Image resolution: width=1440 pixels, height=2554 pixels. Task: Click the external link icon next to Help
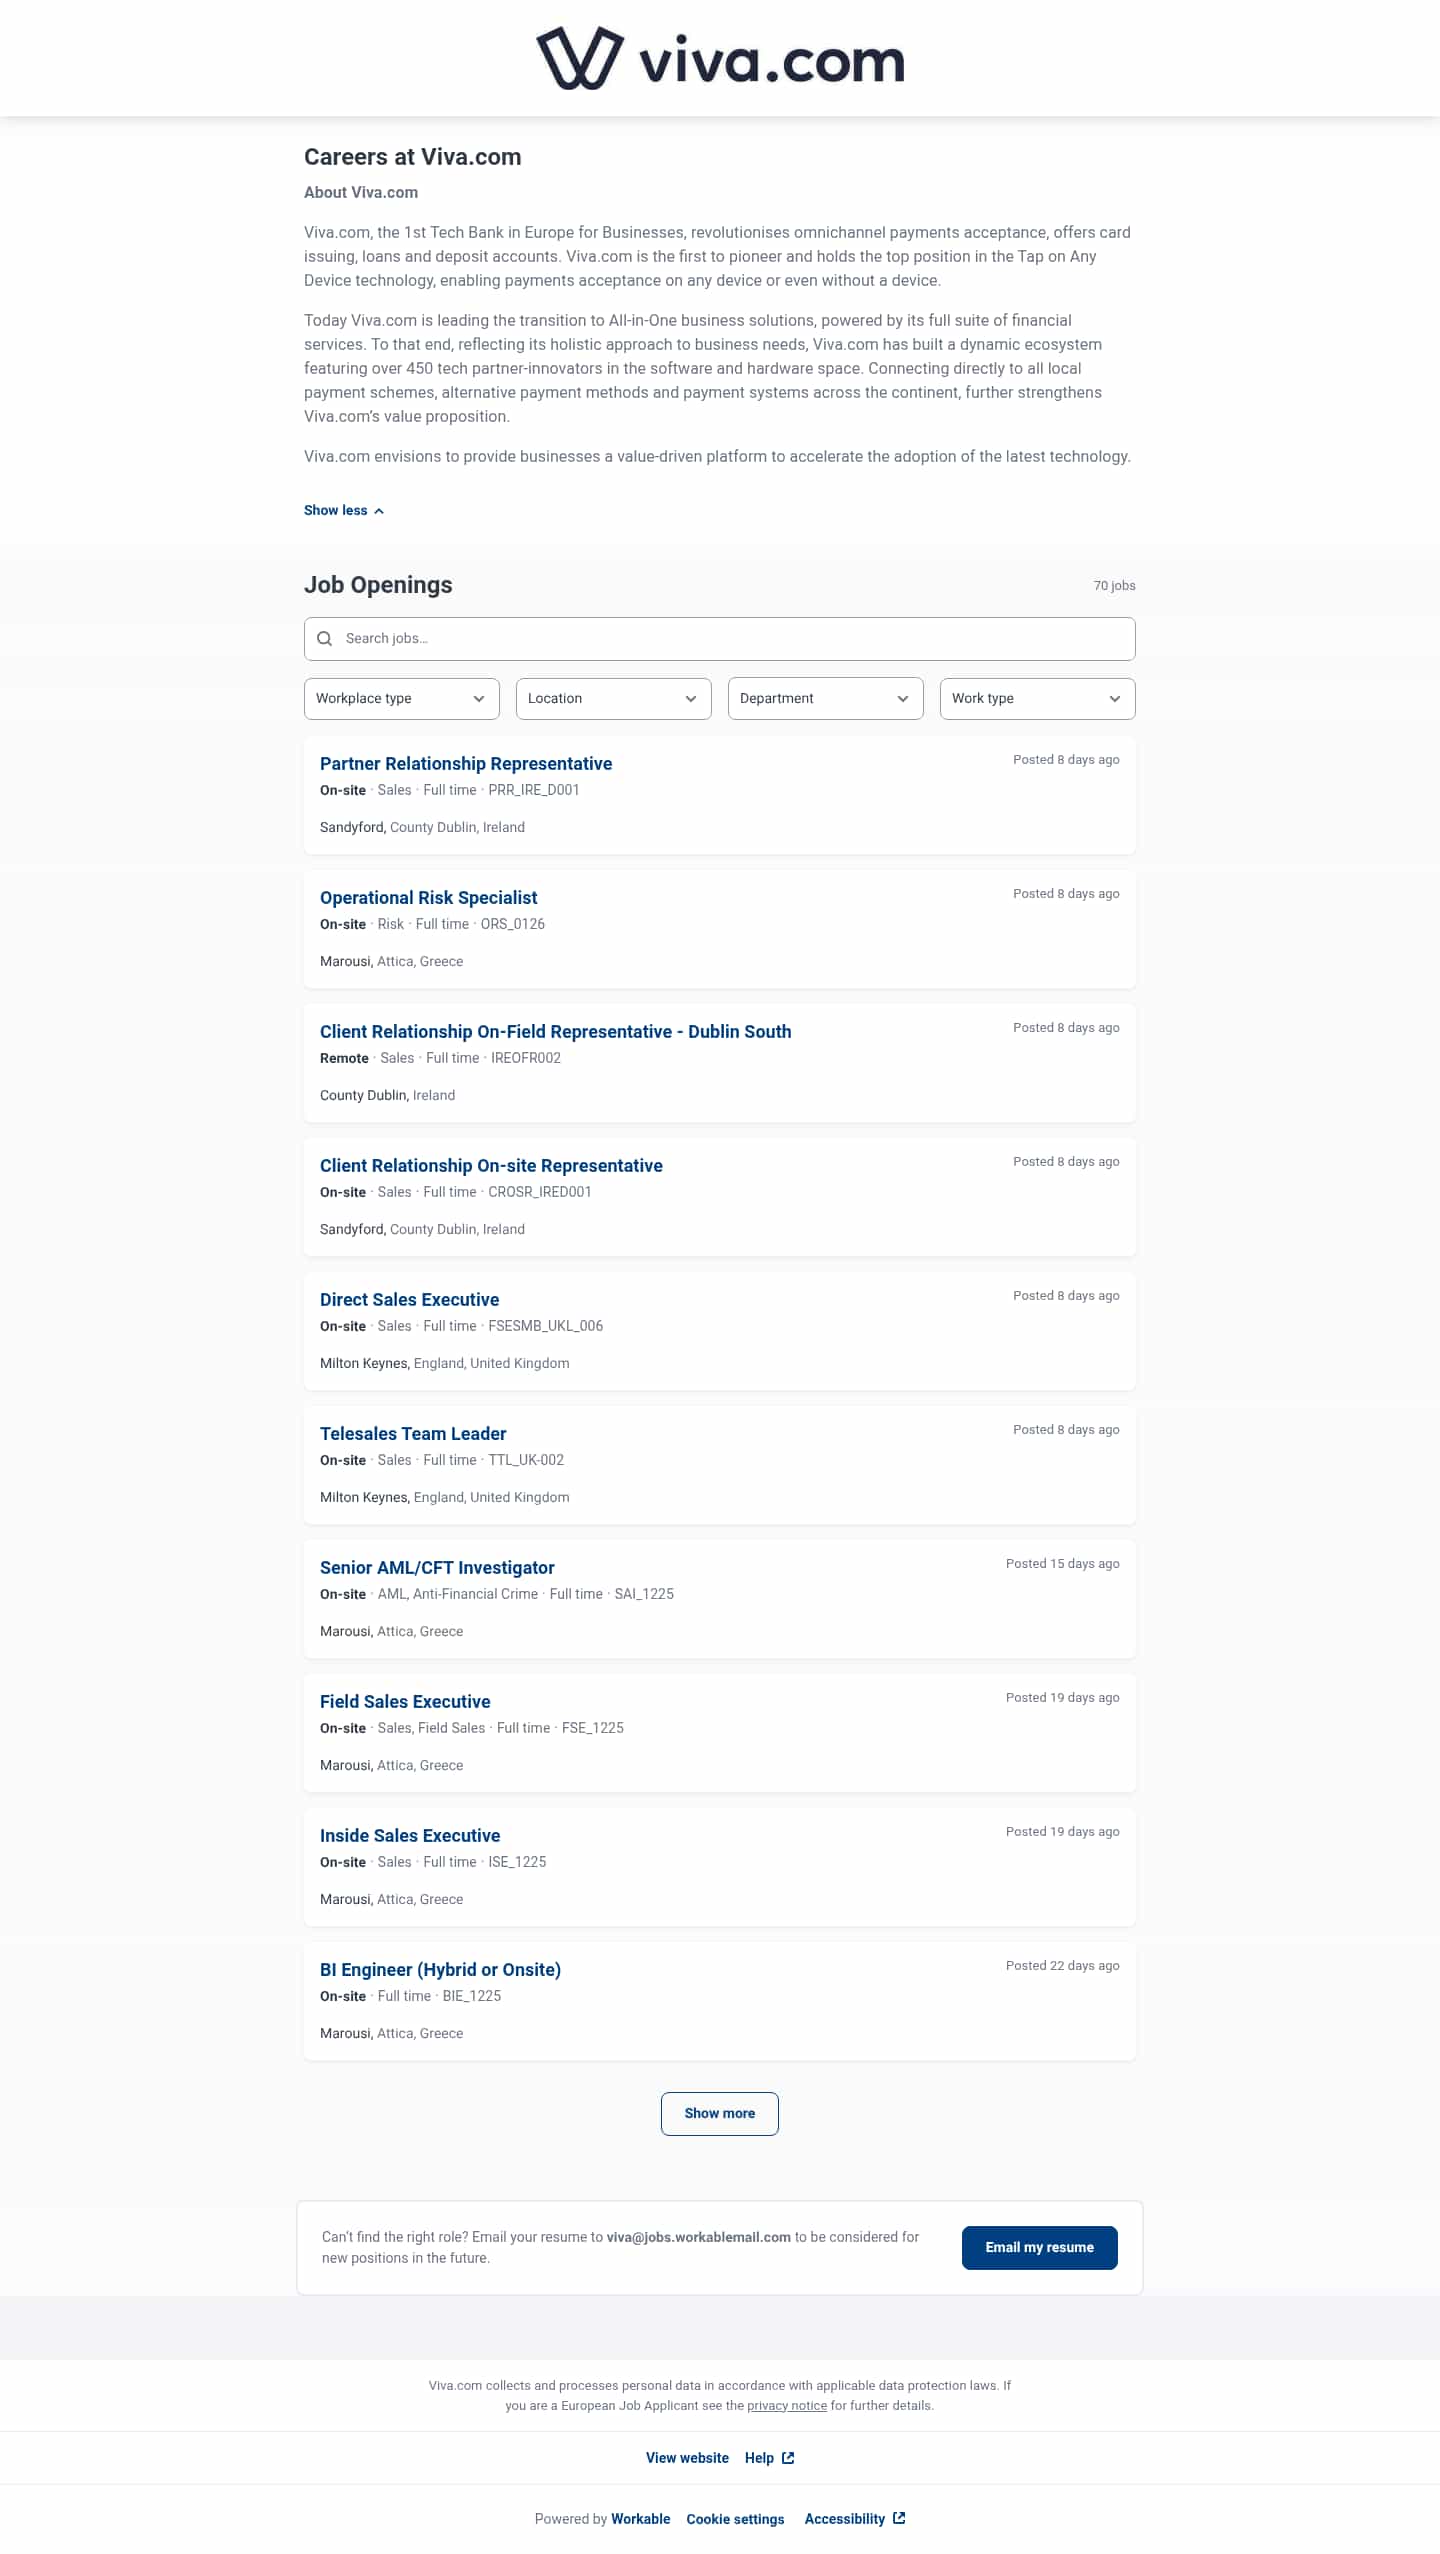click(787, 2457)
